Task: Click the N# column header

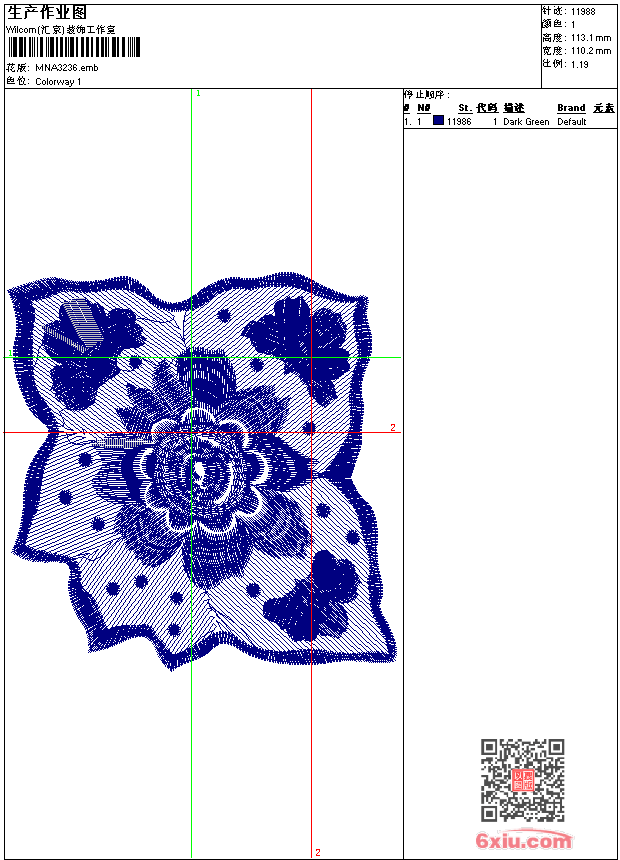Action: pos(424,108)
